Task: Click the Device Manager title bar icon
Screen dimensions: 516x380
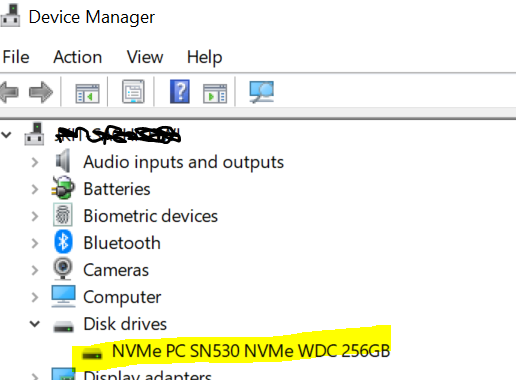Action: tap(10, 15)
